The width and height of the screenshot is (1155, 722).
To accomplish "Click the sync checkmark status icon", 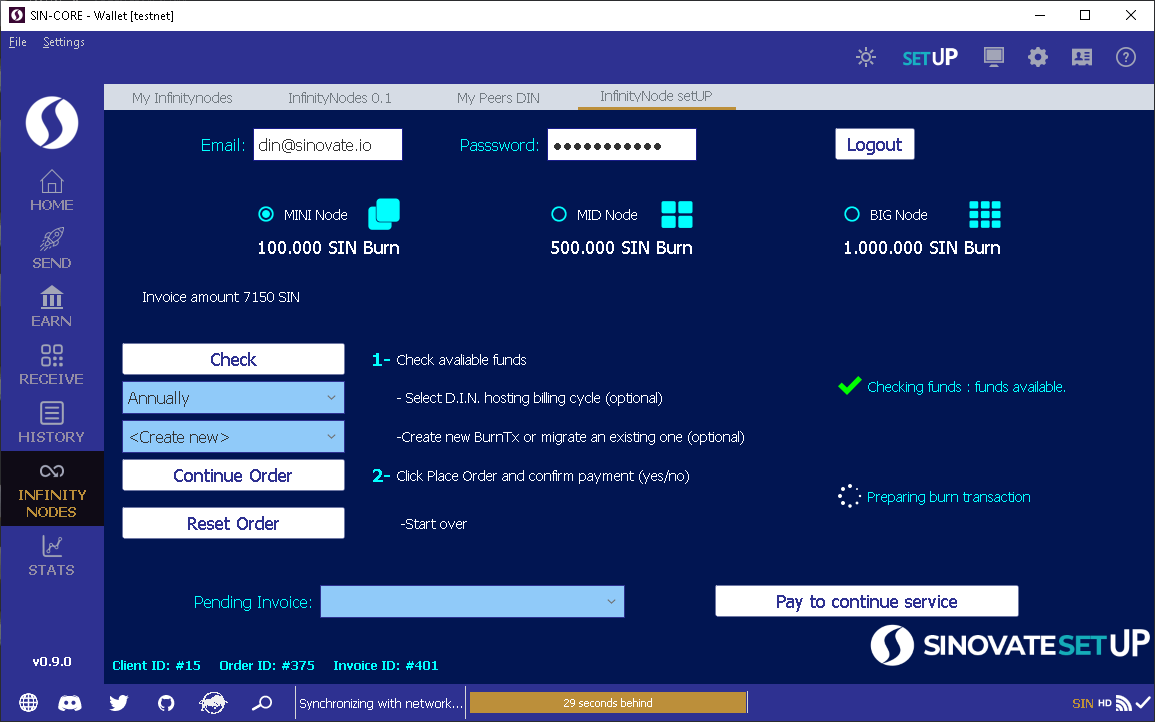I will point(1143,704).
